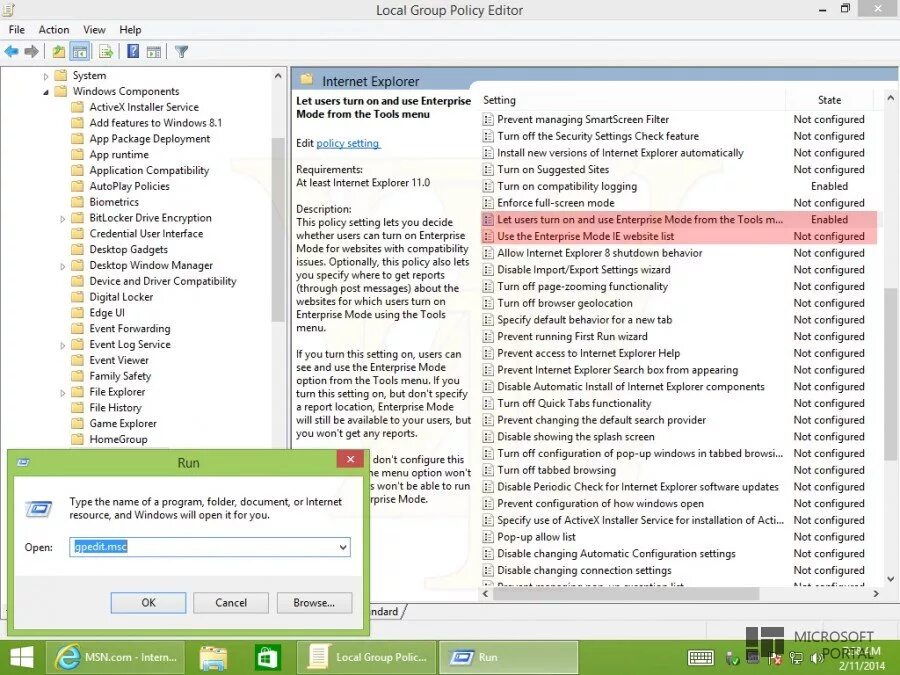Image resolution: width=900 pixels, height=675 pixels.
Task: Open the Run dialog Open dropdown arrow
Action: click(x=343, y=547)
